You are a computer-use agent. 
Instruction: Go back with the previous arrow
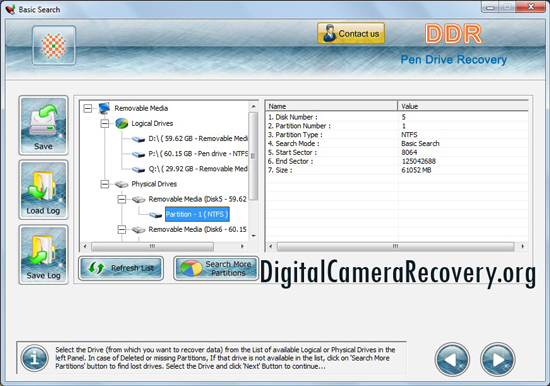(452, 359)
